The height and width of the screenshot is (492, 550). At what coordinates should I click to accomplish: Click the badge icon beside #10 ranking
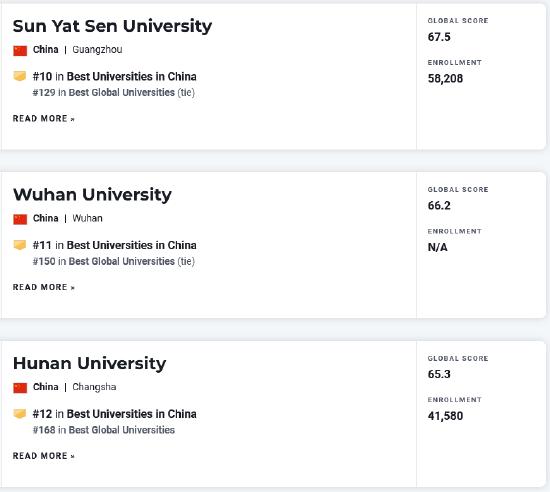20,76
